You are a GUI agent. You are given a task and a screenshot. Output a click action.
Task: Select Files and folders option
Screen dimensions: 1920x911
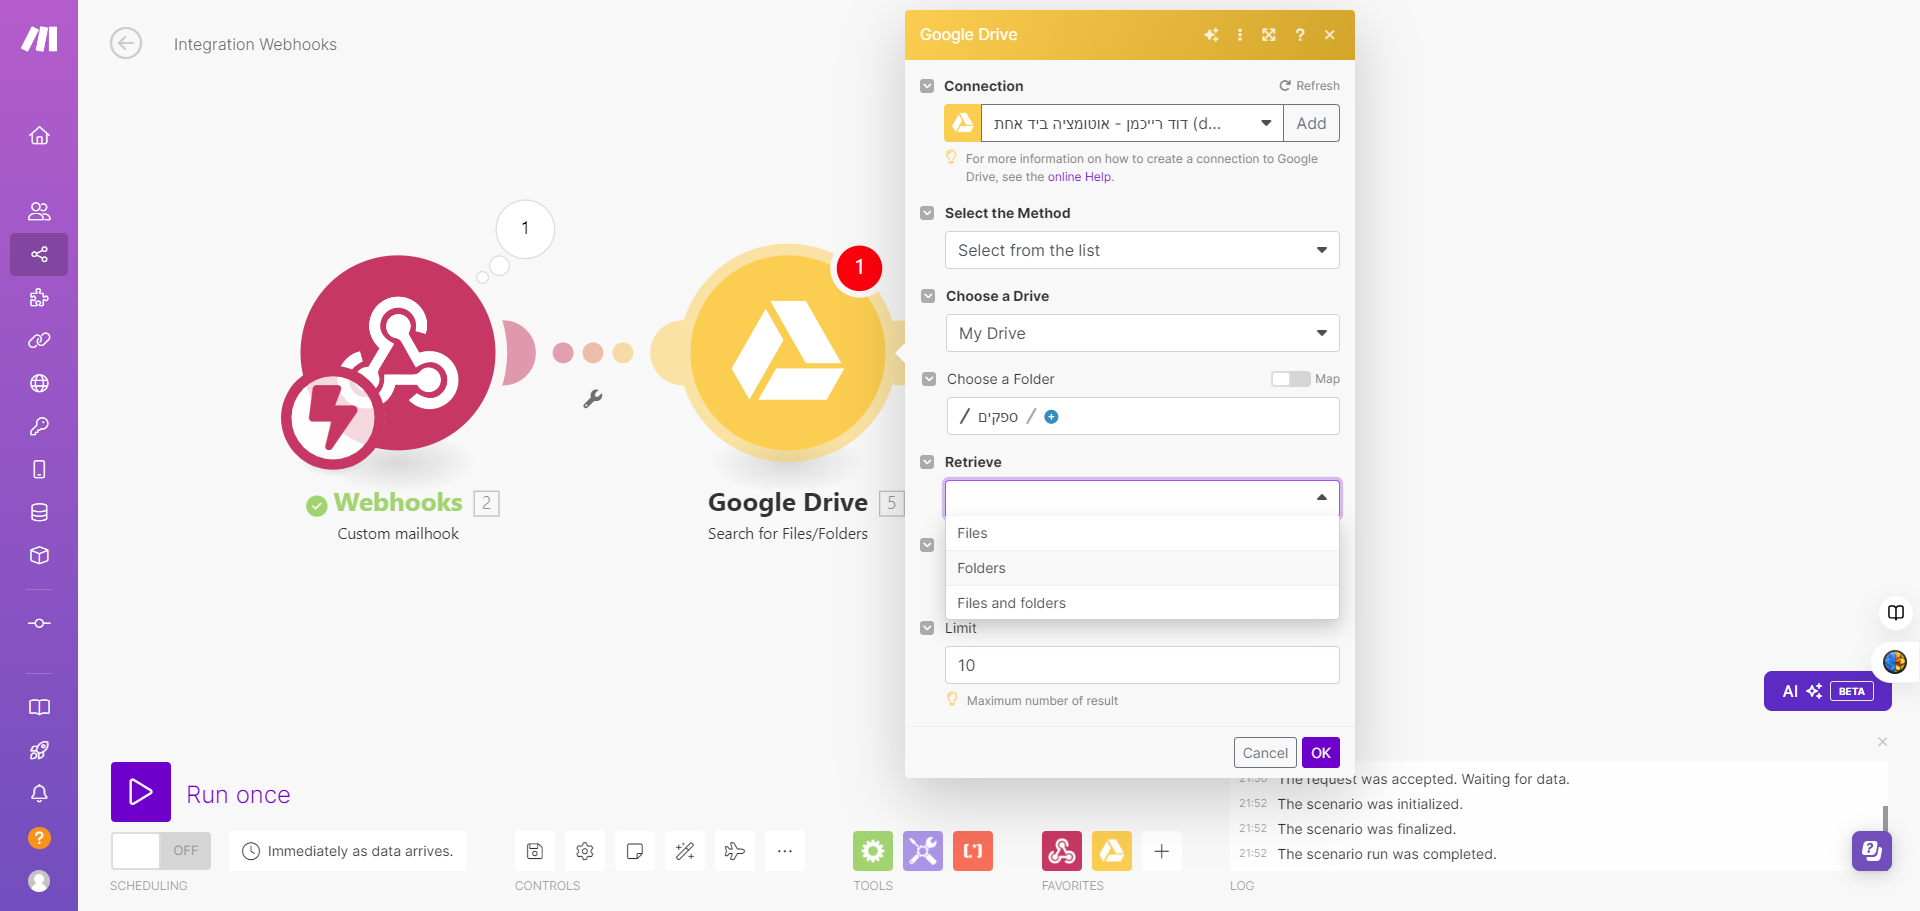tap(1142, 603)
